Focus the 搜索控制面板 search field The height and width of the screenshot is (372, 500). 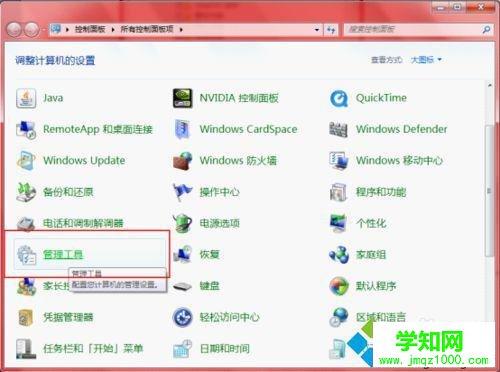[413, 30]
